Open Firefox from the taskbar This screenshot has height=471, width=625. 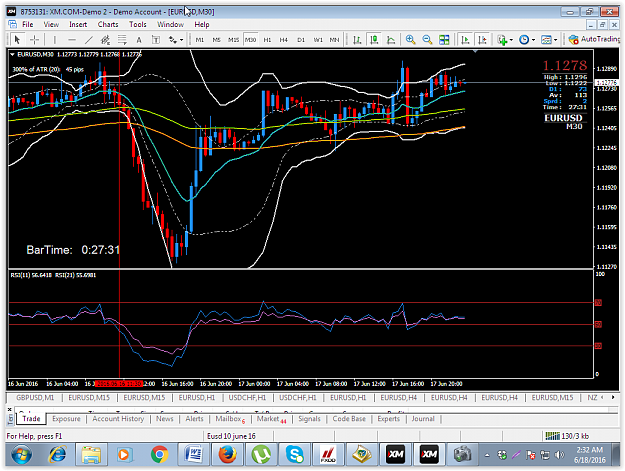(x=227, y=454)
